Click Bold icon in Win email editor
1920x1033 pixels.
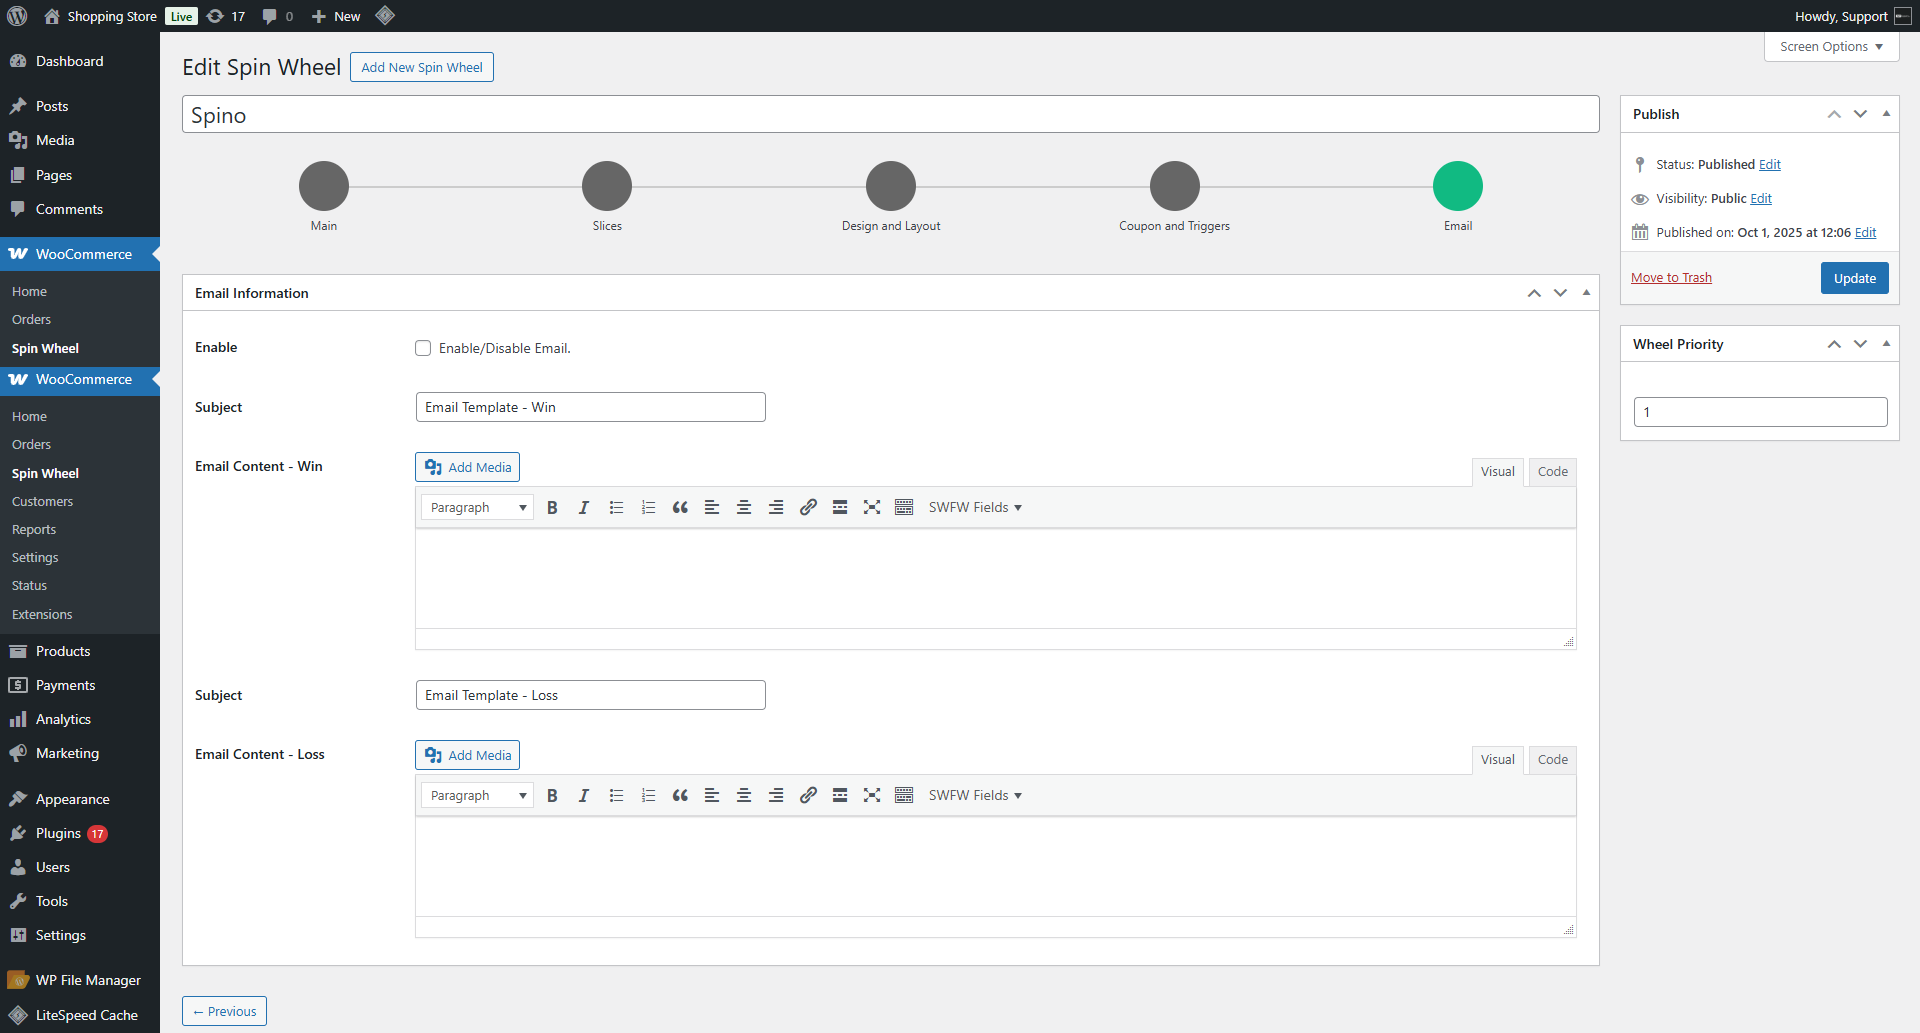click(x=552, y=508)
